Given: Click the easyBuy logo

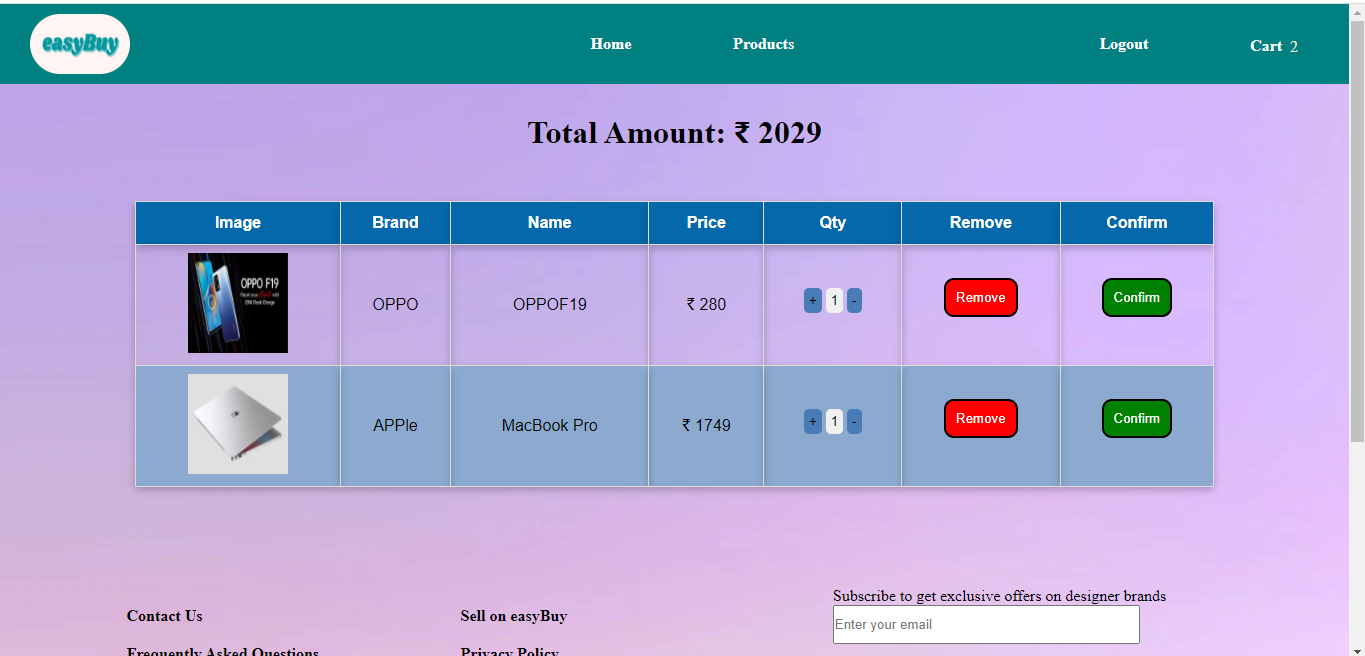Looking at the screenshot, I should click(80, 44).
